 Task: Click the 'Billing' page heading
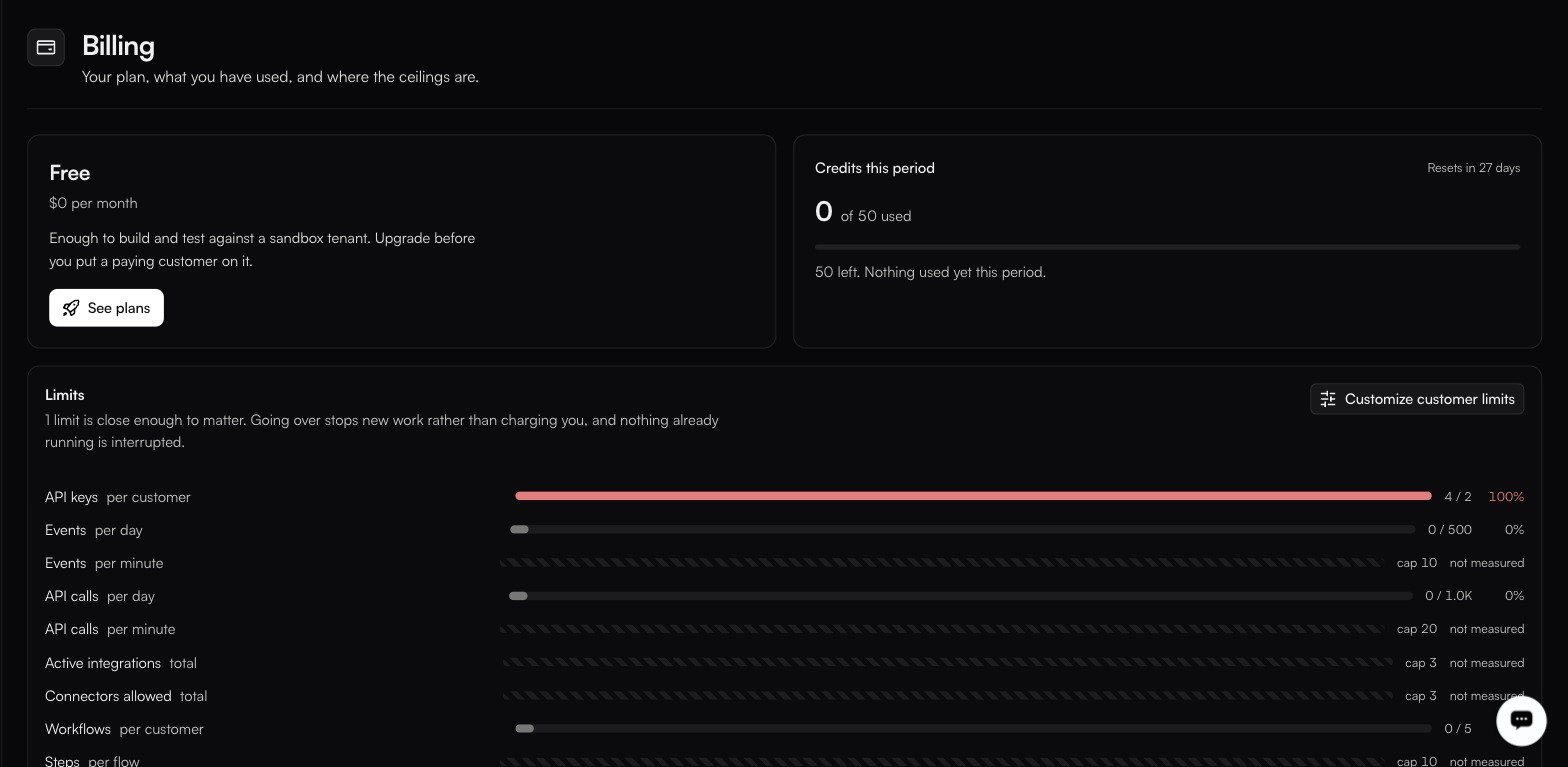coord(118,46)
